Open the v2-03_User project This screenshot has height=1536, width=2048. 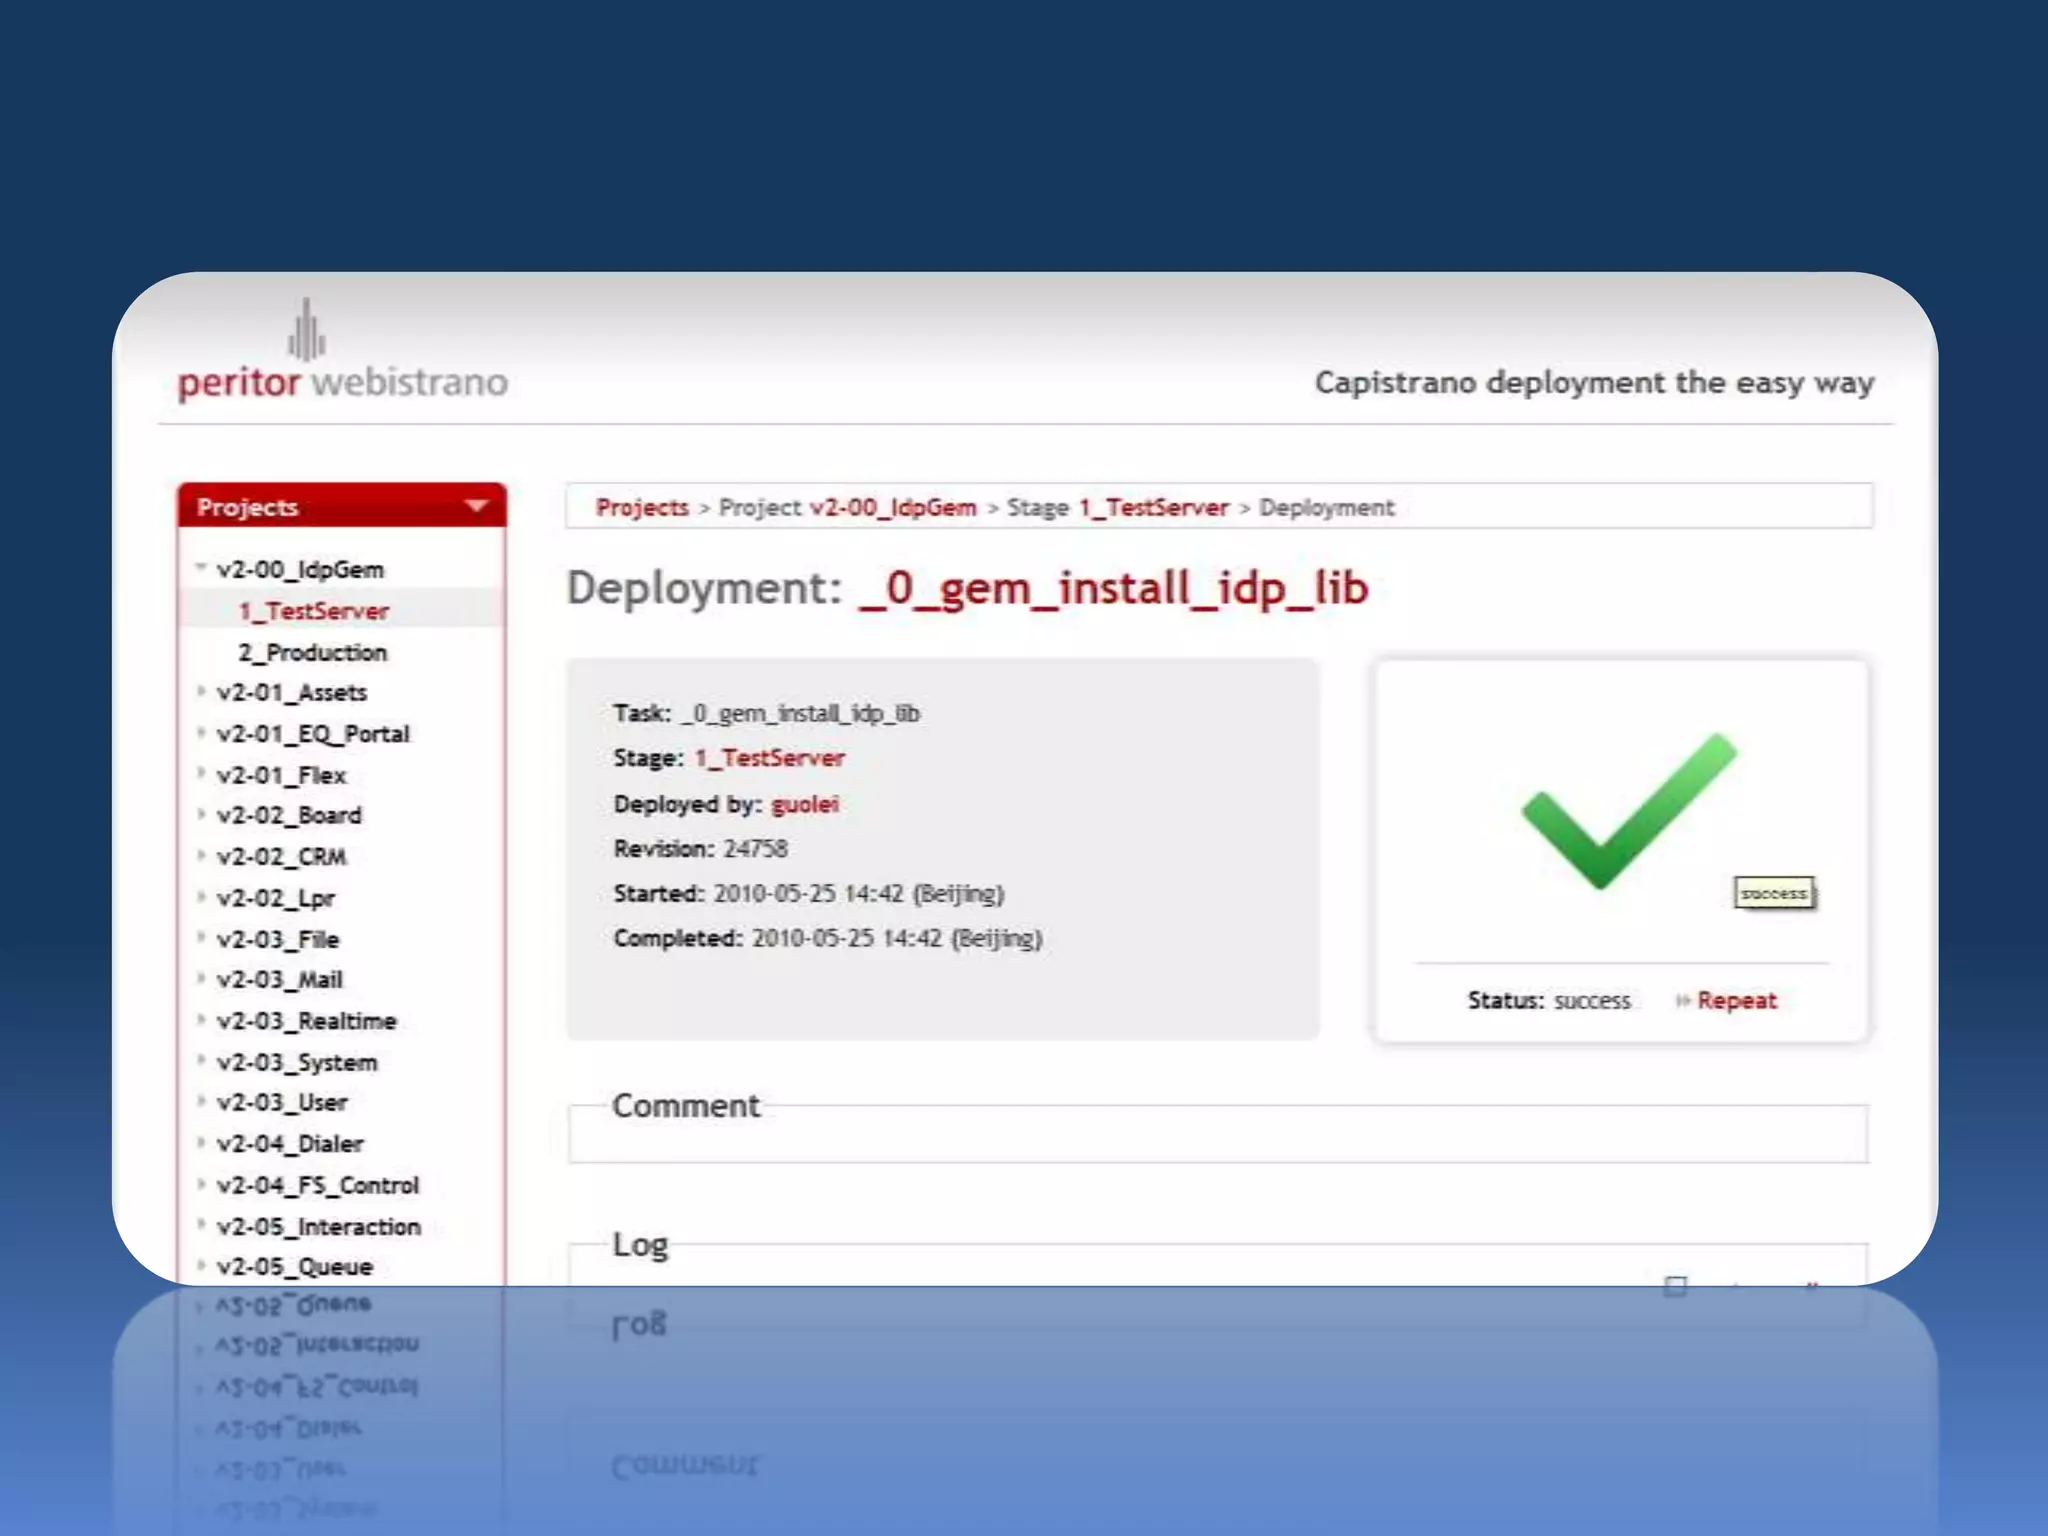click(282, 1102)
